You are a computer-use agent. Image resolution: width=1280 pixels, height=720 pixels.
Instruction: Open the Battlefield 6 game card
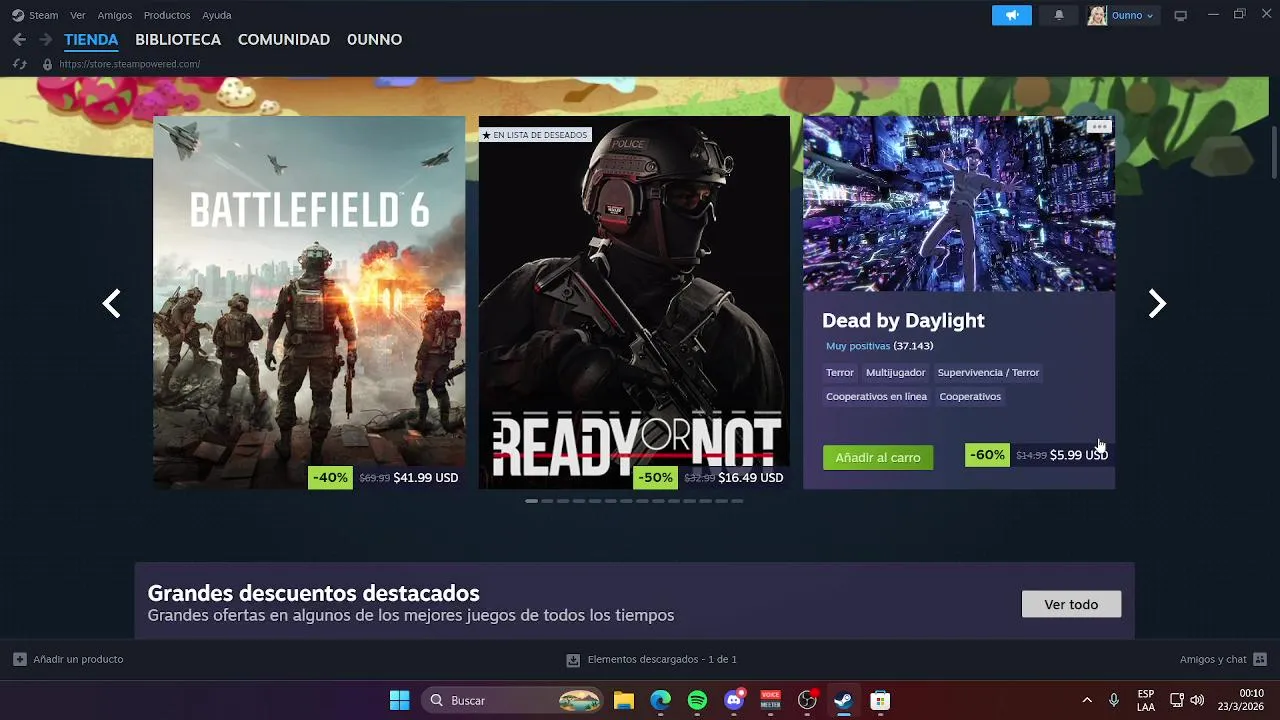[309, 302]
